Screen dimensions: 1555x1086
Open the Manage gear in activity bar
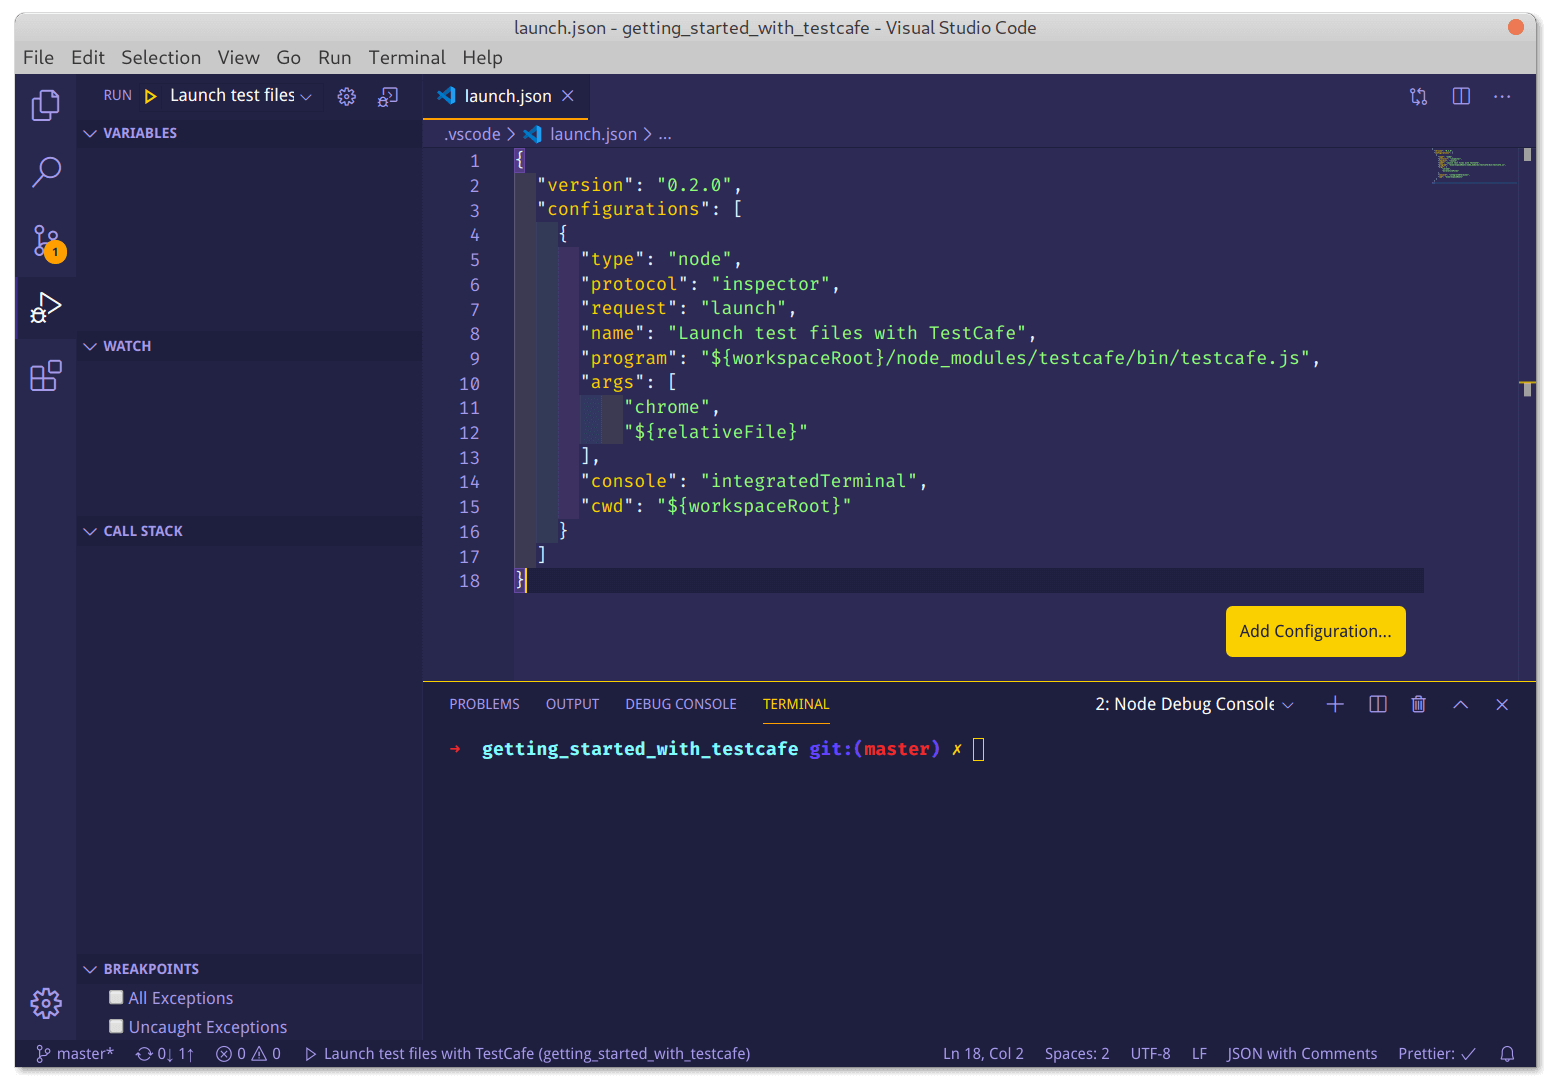click(x=46, y=1003)
